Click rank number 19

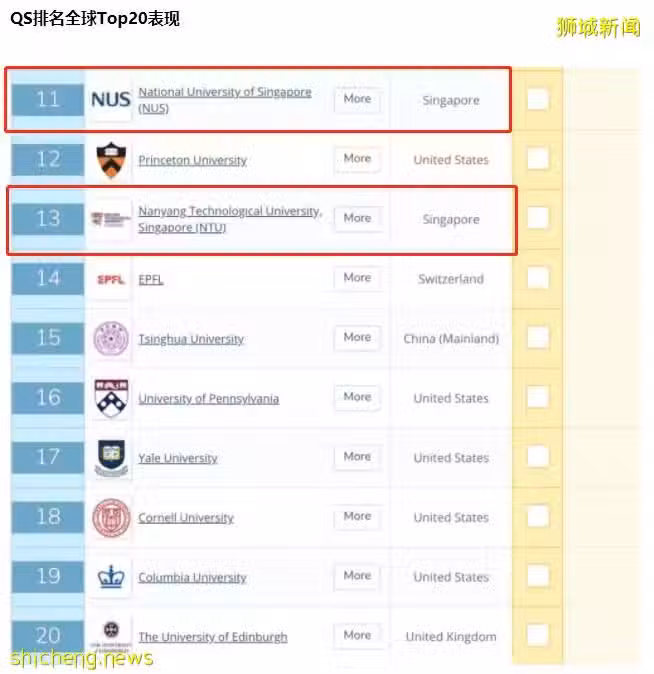[x=48, y=576]
